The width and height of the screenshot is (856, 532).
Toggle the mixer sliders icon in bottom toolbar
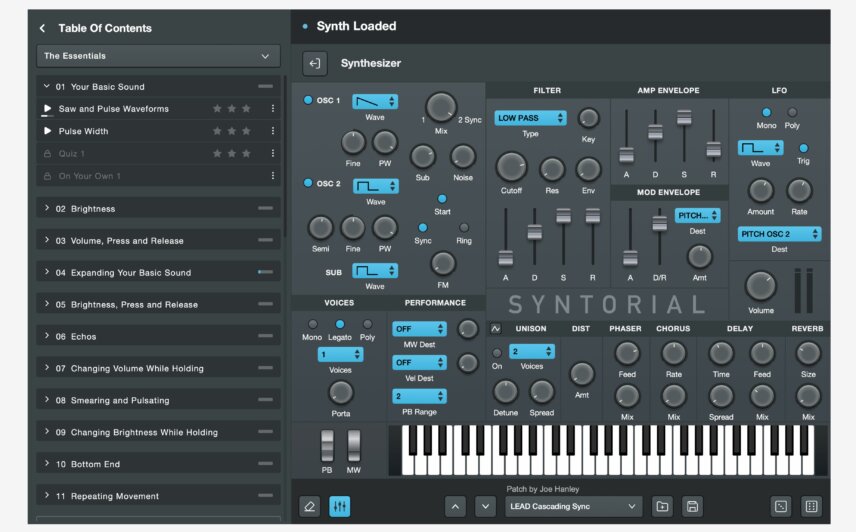[340, 506]
